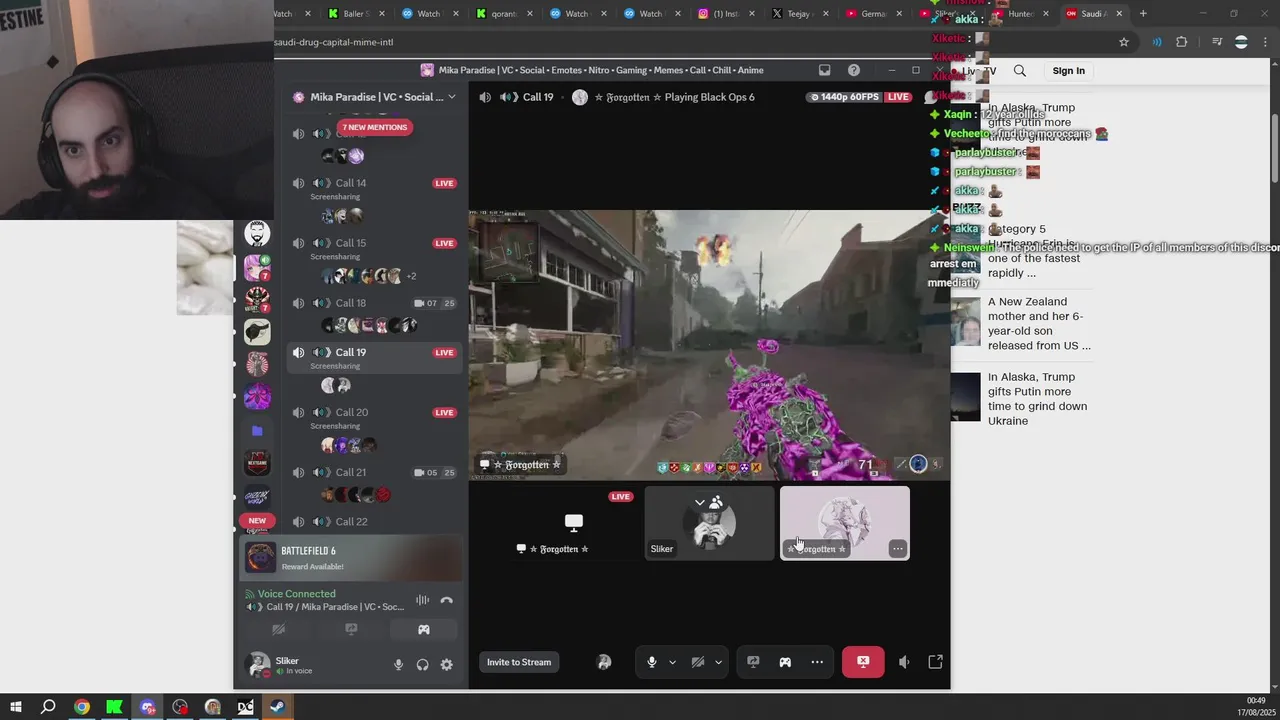Open microphone options dropdown arrow
This screenshot has width=1280, height=720.
click(672, 662)
